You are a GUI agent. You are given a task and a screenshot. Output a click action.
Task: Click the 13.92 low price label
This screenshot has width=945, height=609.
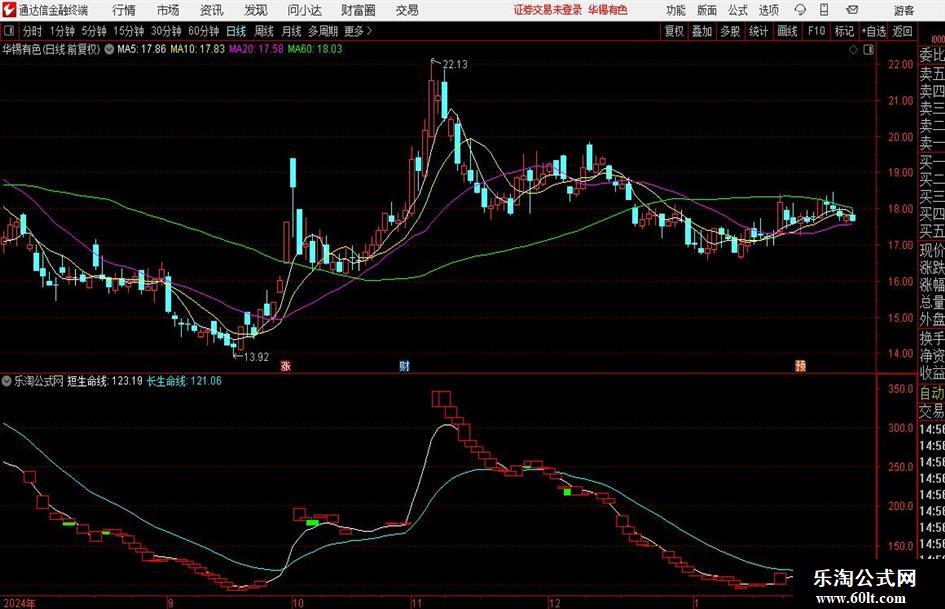click(256, 357)
